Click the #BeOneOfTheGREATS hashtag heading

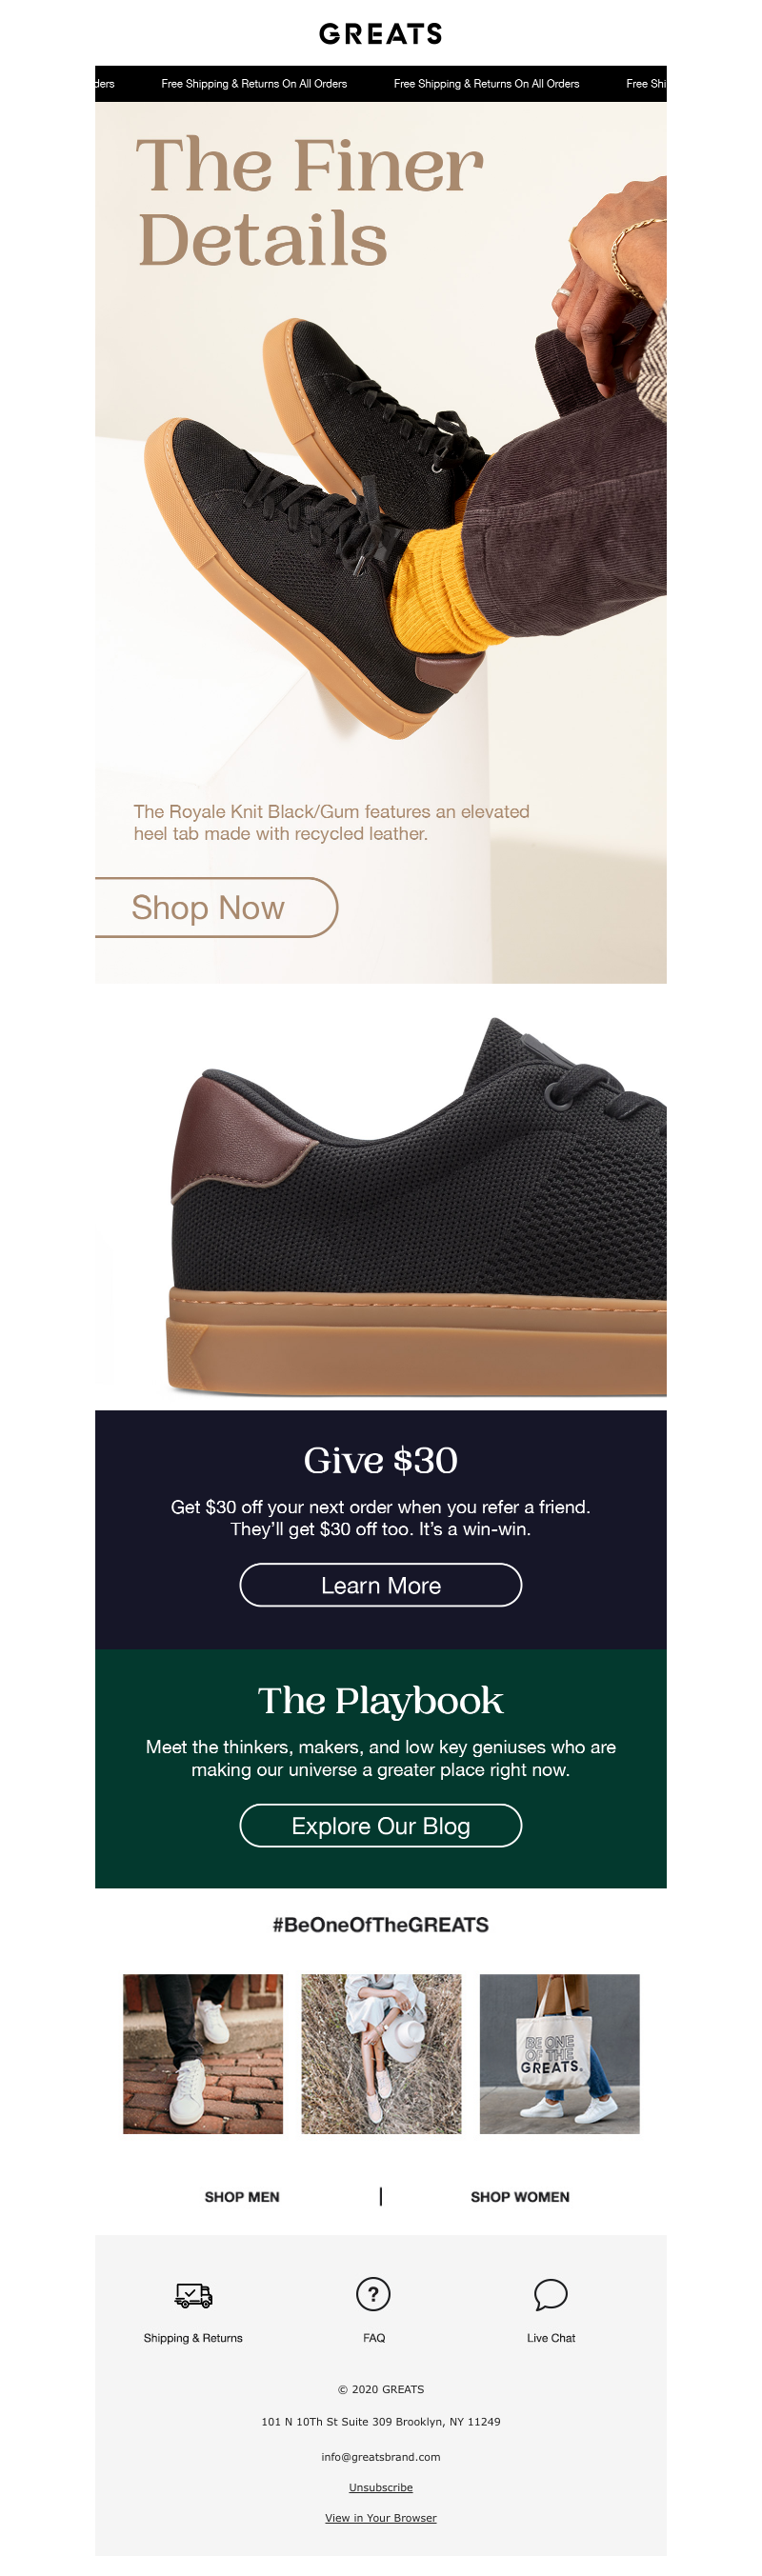coord(380,1924)
